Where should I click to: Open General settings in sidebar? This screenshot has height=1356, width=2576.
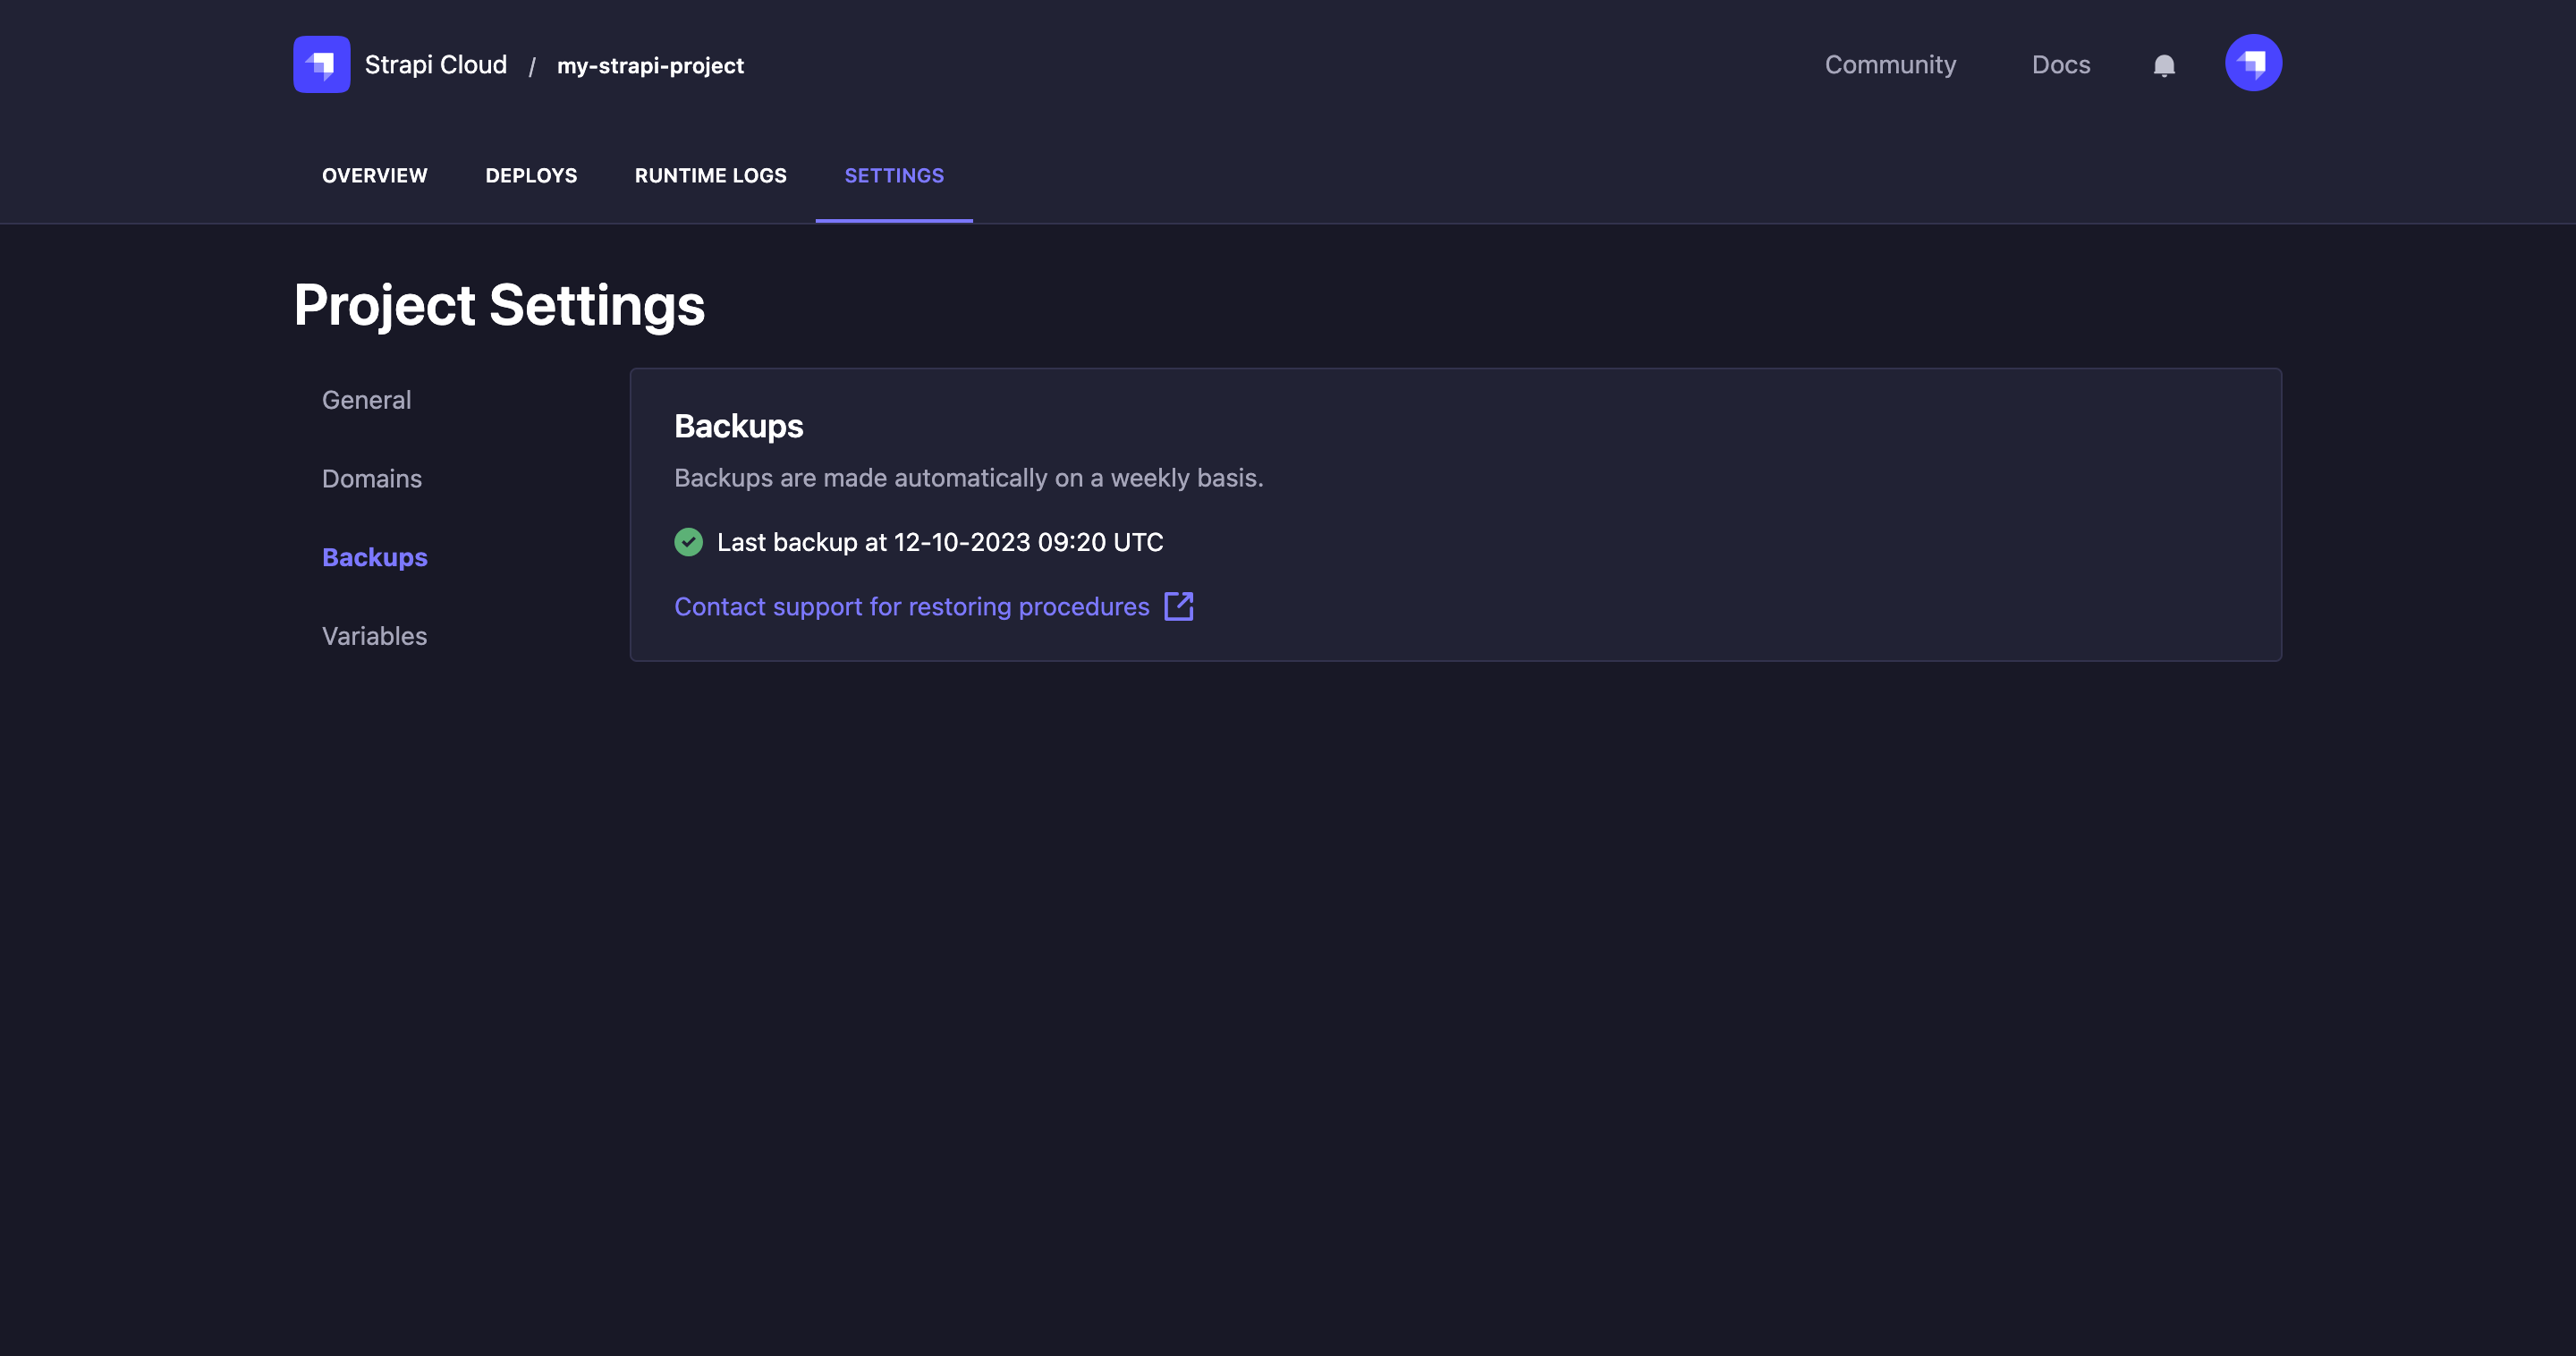click(x=366, y=400)
